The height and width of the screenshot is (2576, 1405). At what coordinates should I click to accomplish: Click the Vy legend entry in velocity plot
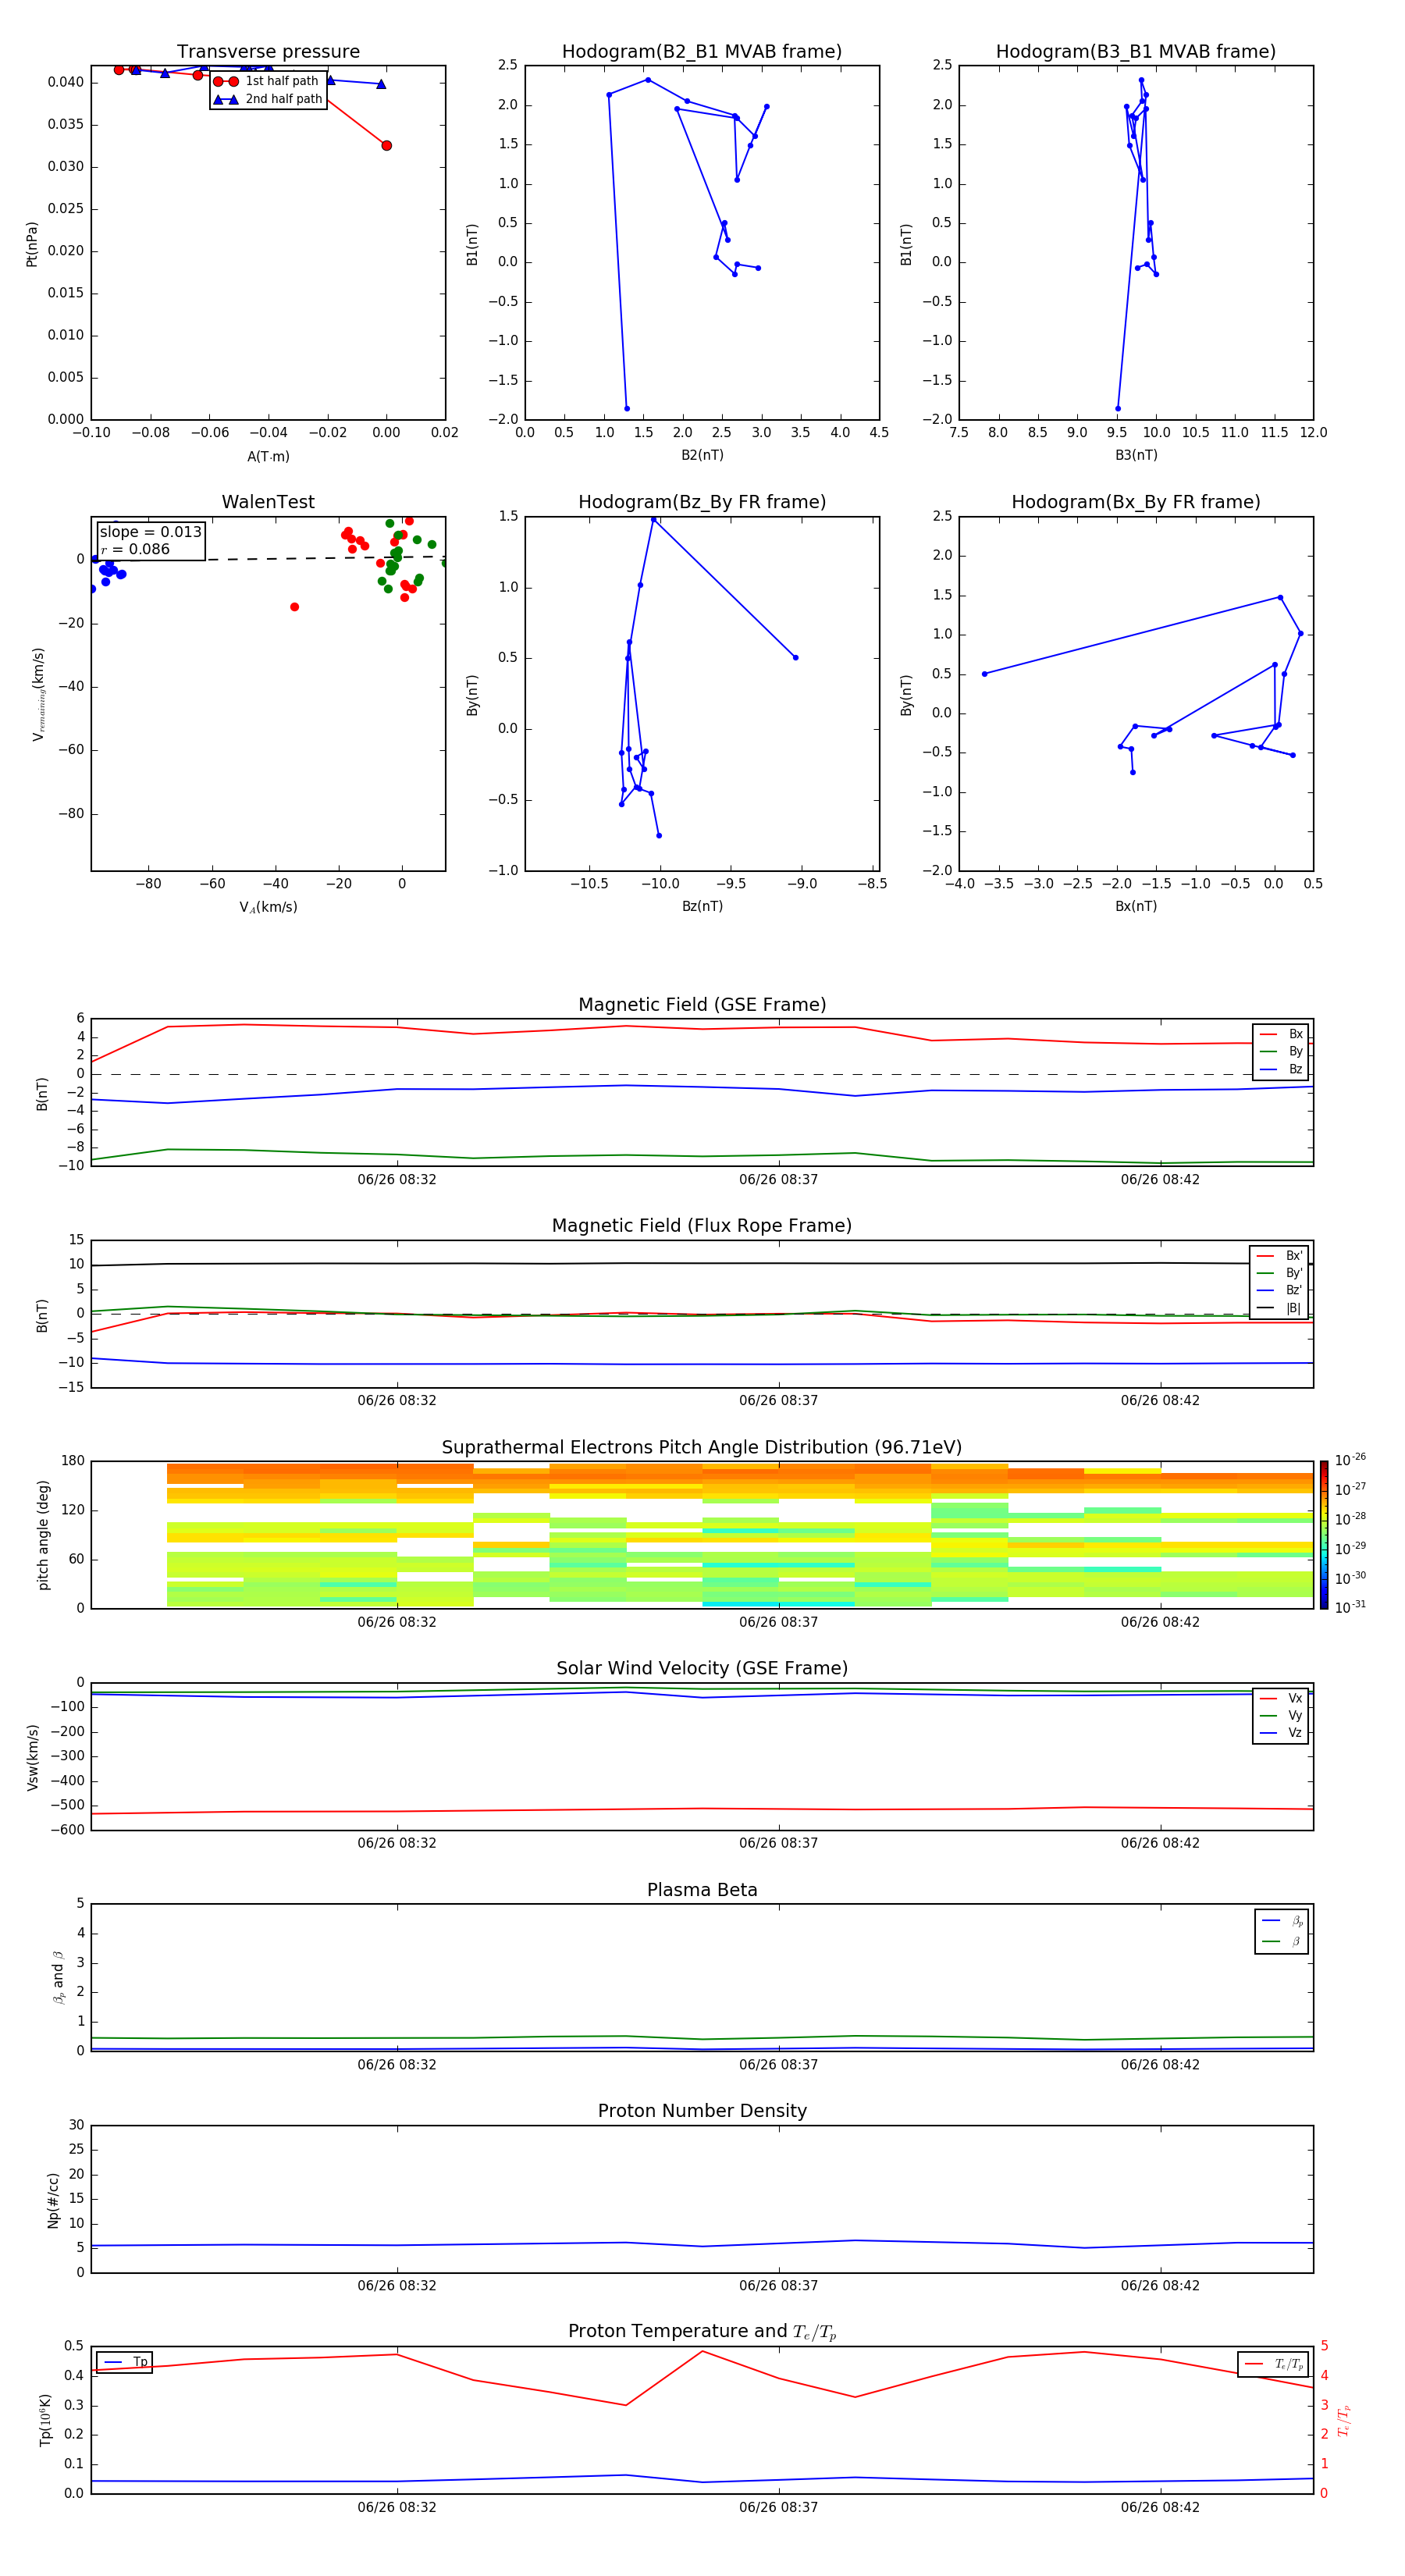pyautogui.click(x=1281, y=1715)
